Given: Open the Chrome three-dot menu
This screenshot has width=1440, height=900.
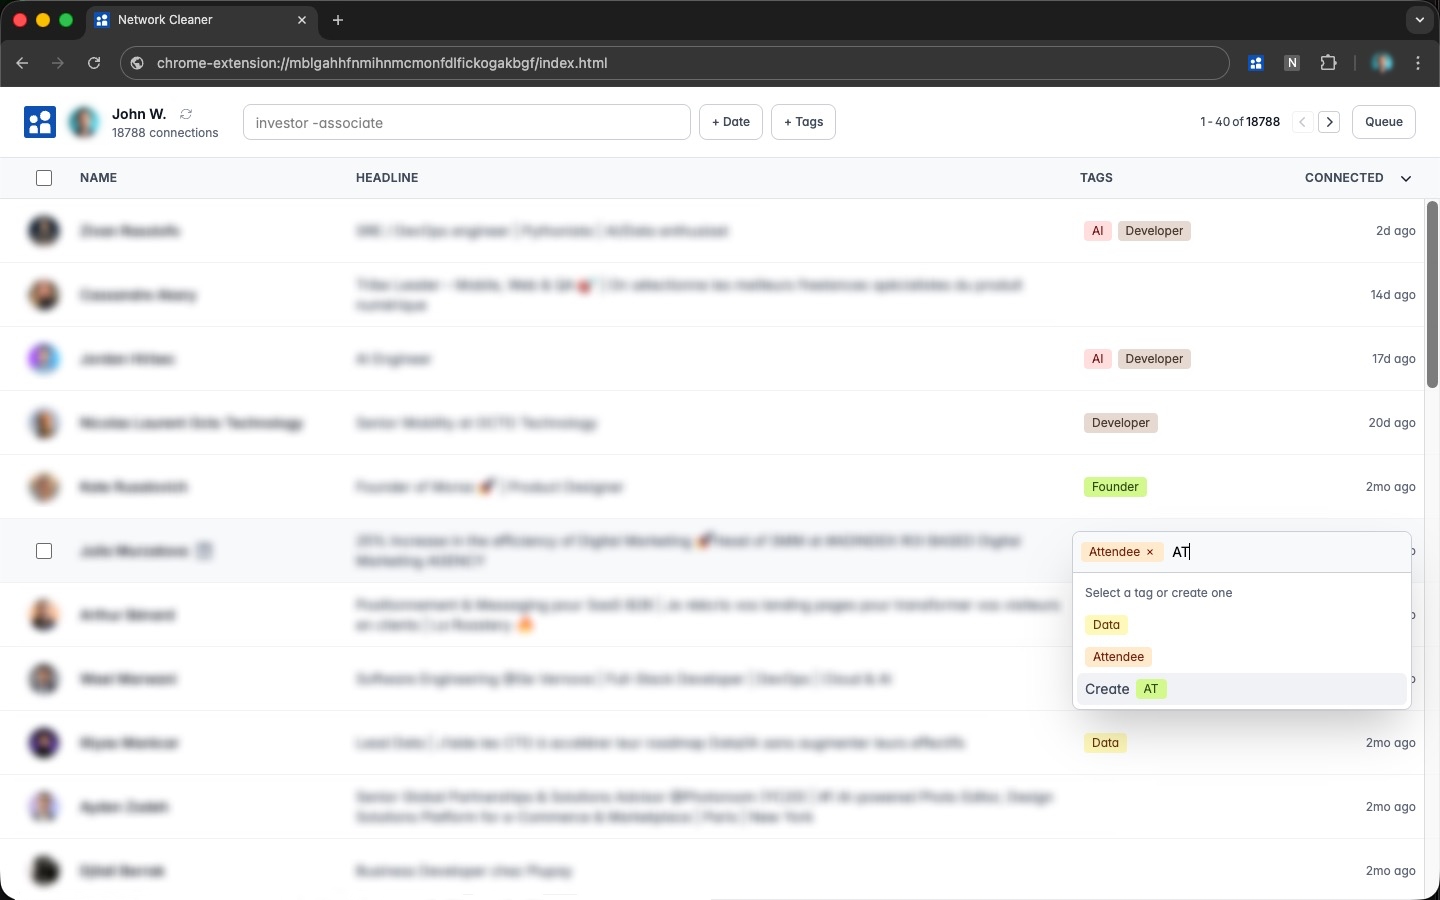Looking at the screenshot, I should 1418,63.
